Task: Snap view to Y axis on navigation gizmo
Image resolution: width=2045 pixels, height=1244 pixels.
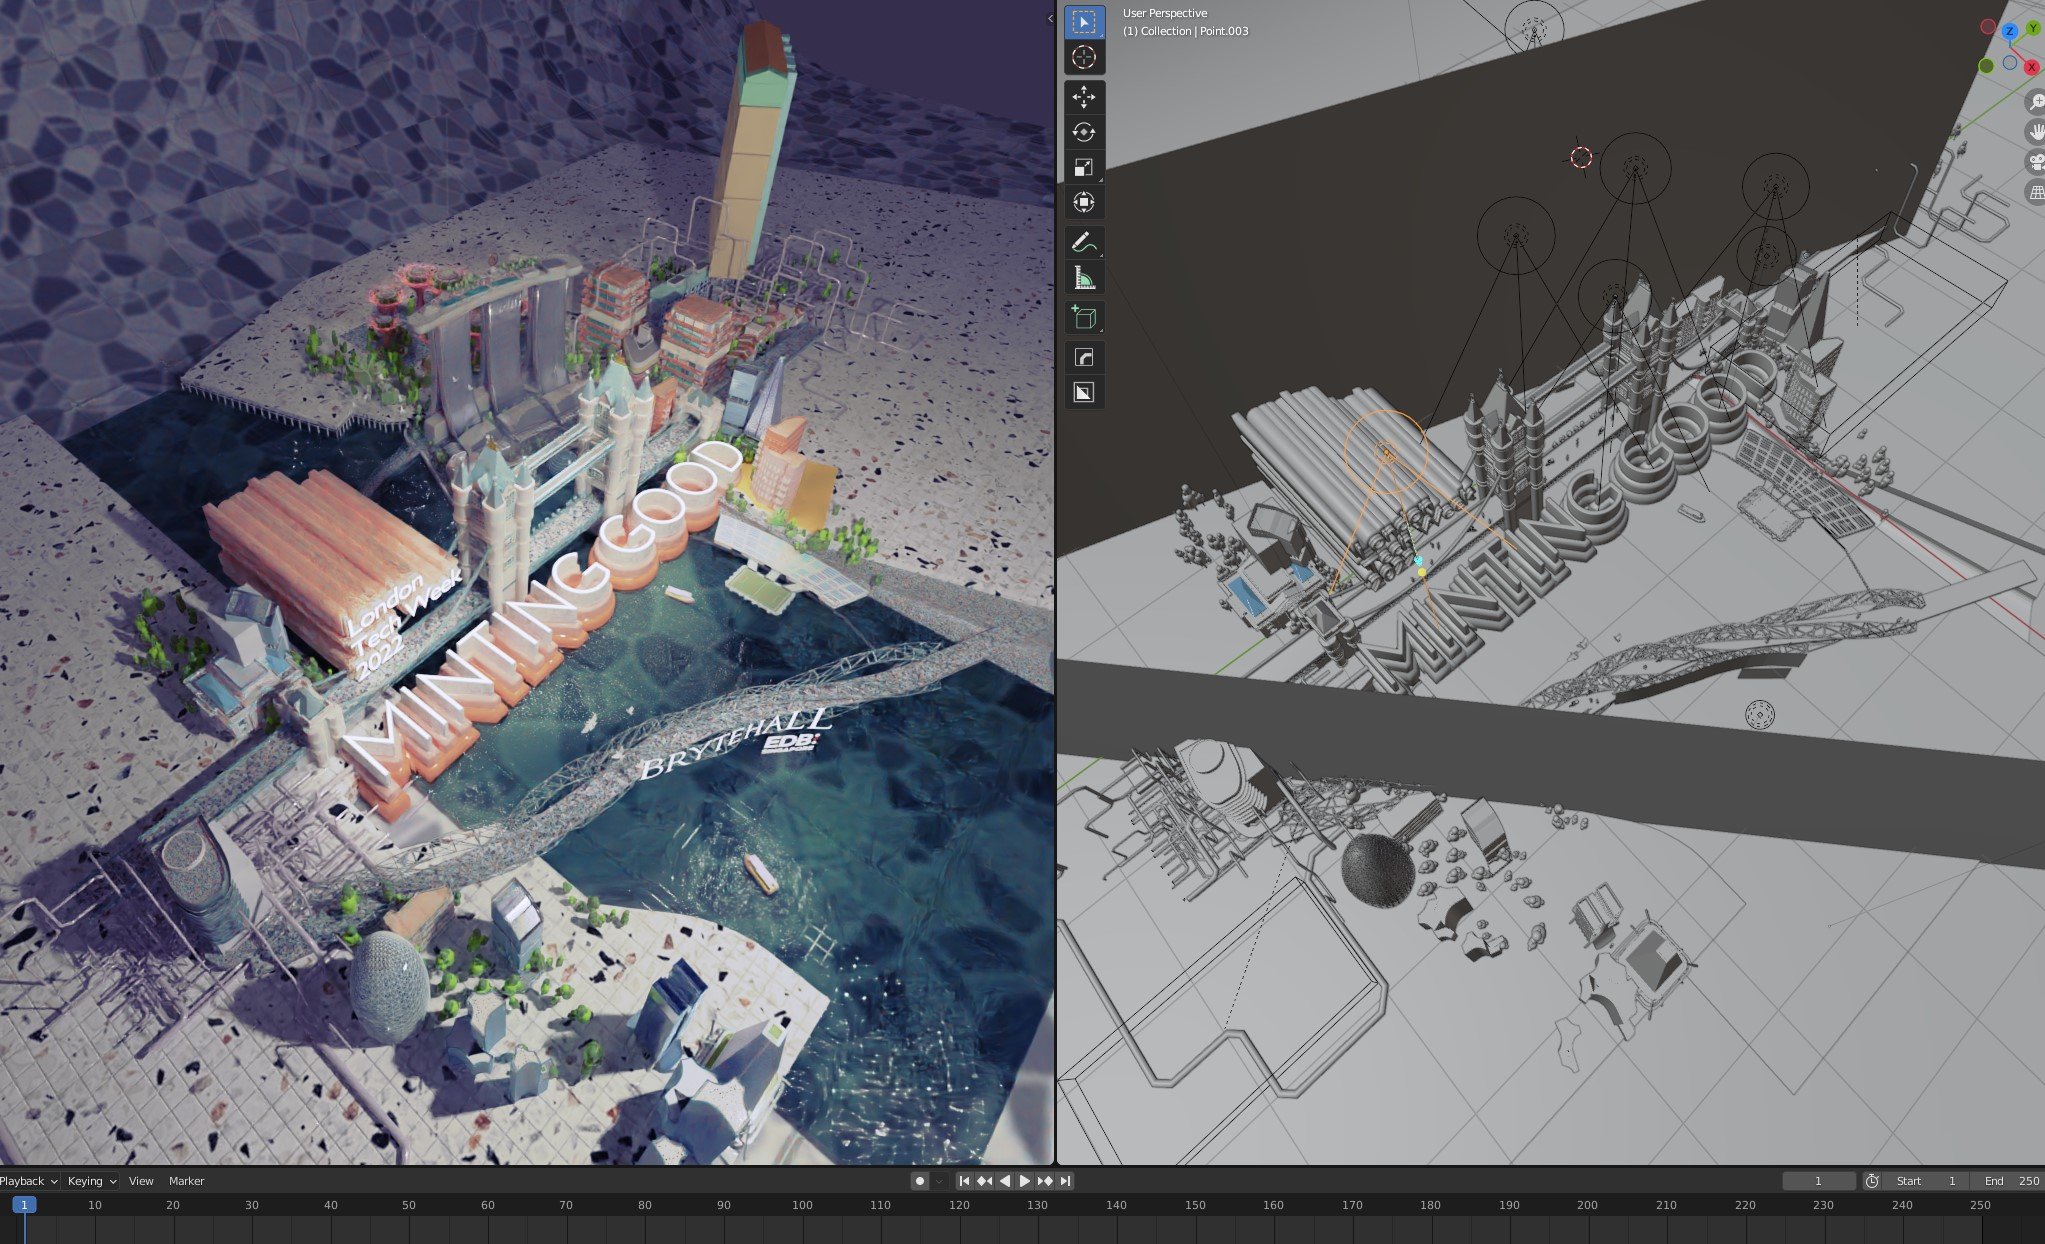Action: coord(2033,29)
